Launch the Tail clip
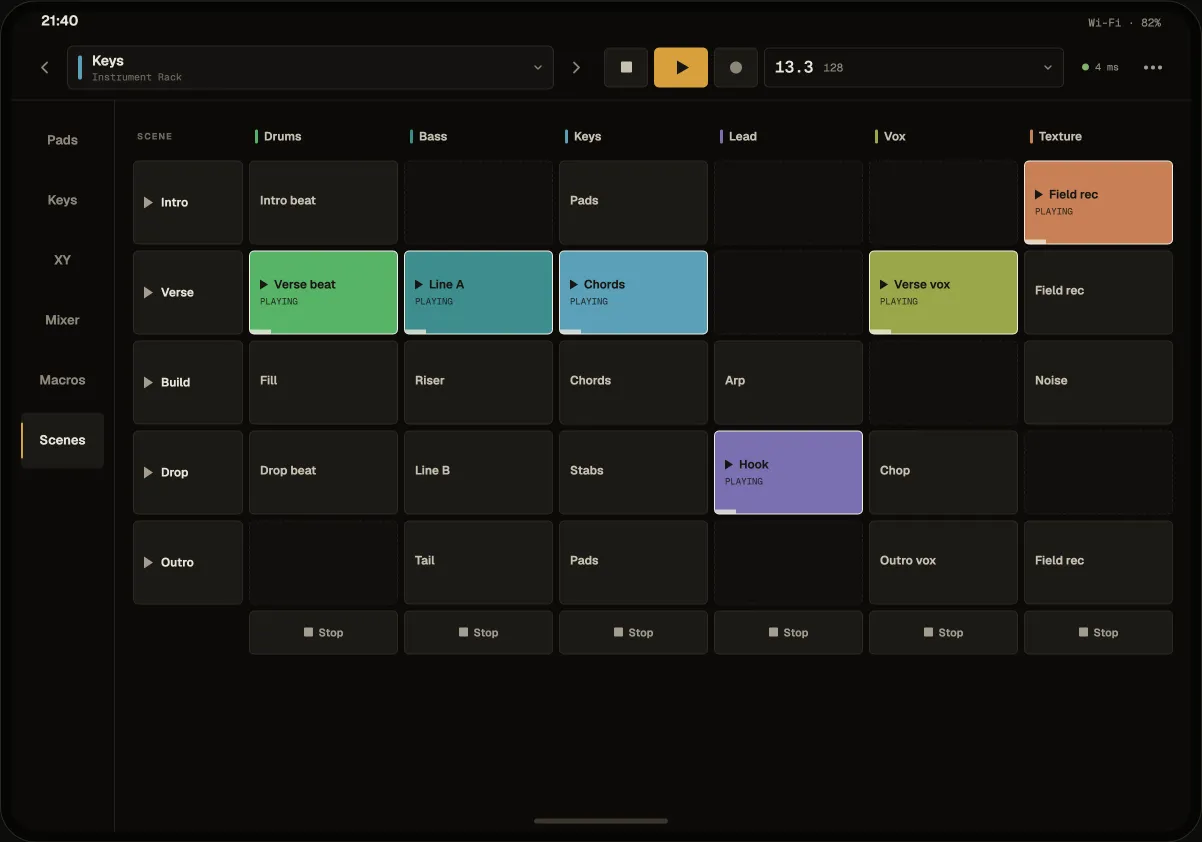This screenshot has height=842, width=1202. pyautogui.click(x=478, y=562)
